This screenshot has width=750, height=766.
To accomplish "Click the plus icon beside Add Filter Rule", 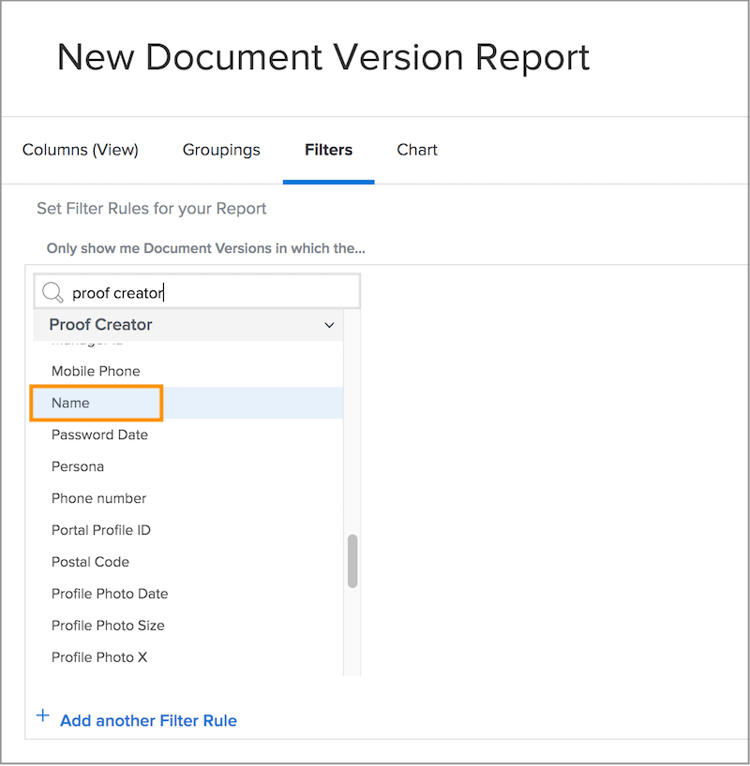I will pos(43,716).
